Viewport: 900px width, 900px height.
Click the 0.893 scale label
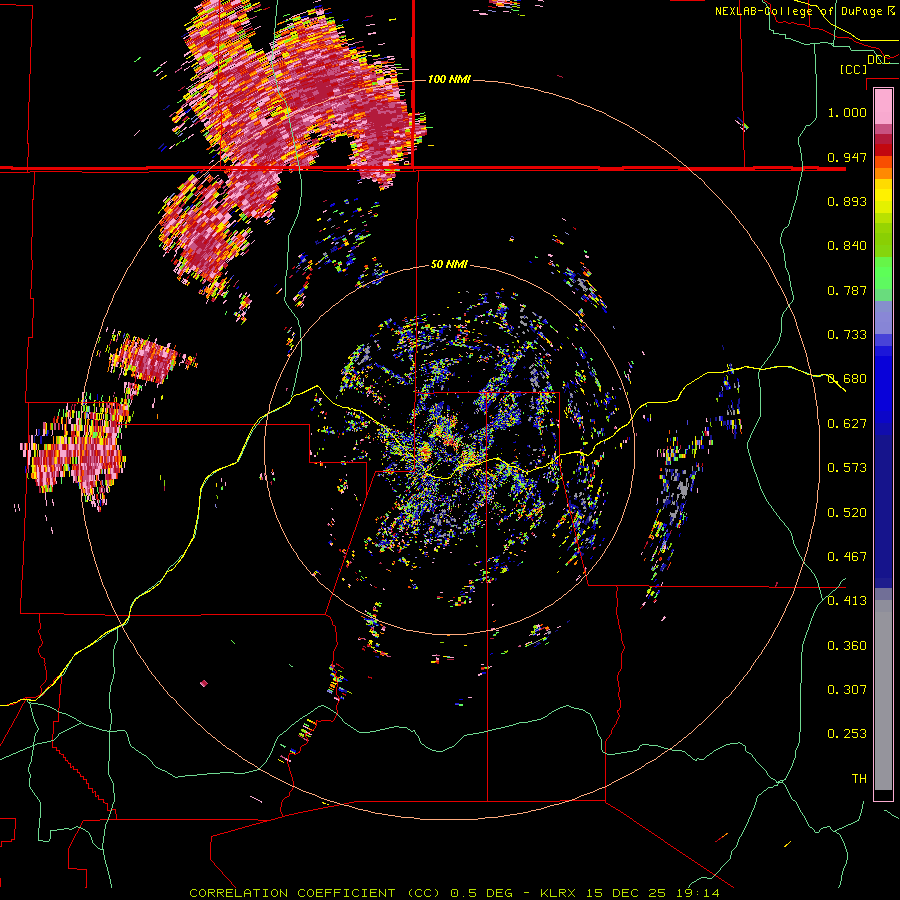pyautogui.click(x=847, y=201)
